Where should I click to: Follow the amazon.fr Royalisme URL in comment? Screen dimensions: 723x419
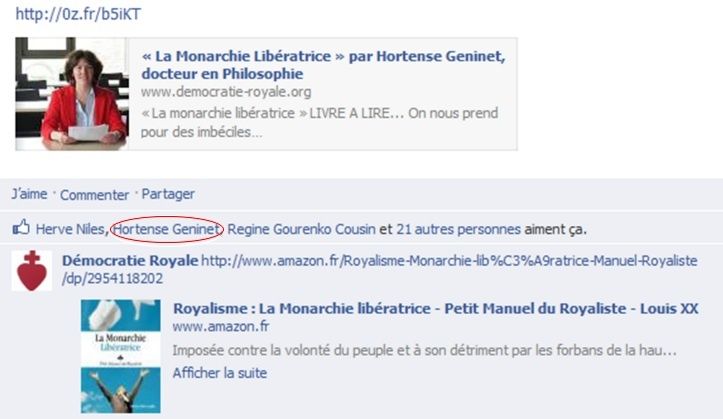tap(380, 269)
